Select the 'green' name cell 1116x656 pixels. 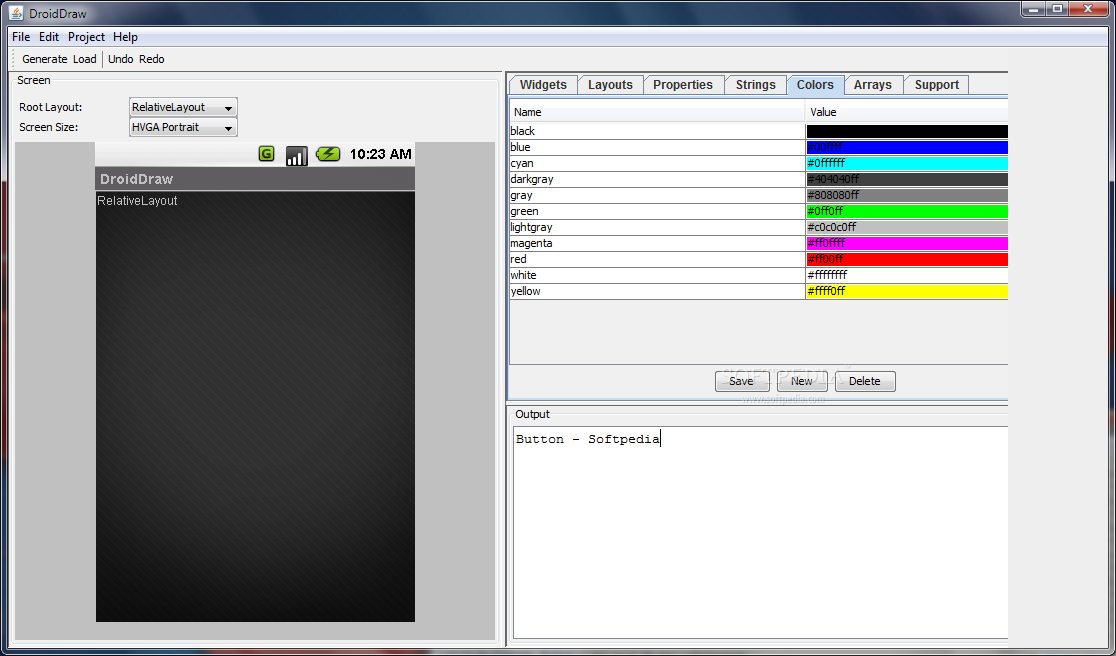[657, 211]
